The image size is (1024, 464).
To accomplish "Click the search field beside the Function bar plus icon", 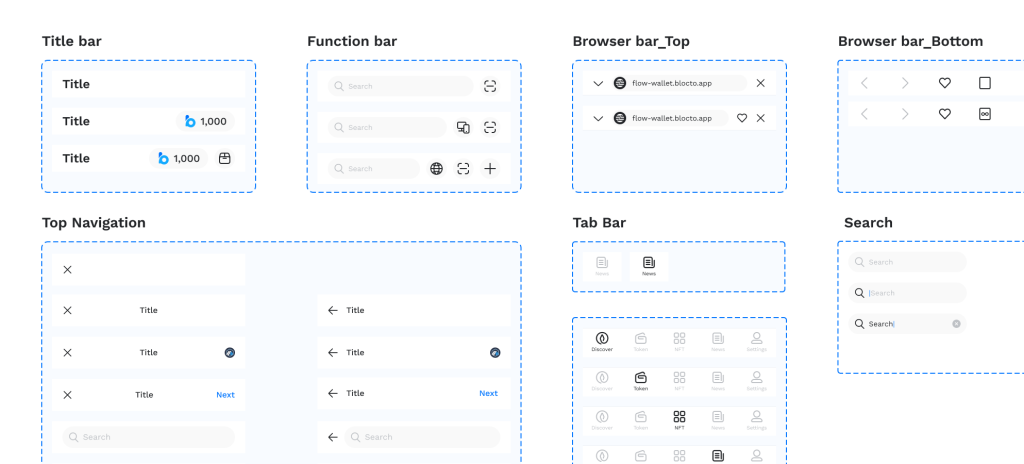I will 374,169.
